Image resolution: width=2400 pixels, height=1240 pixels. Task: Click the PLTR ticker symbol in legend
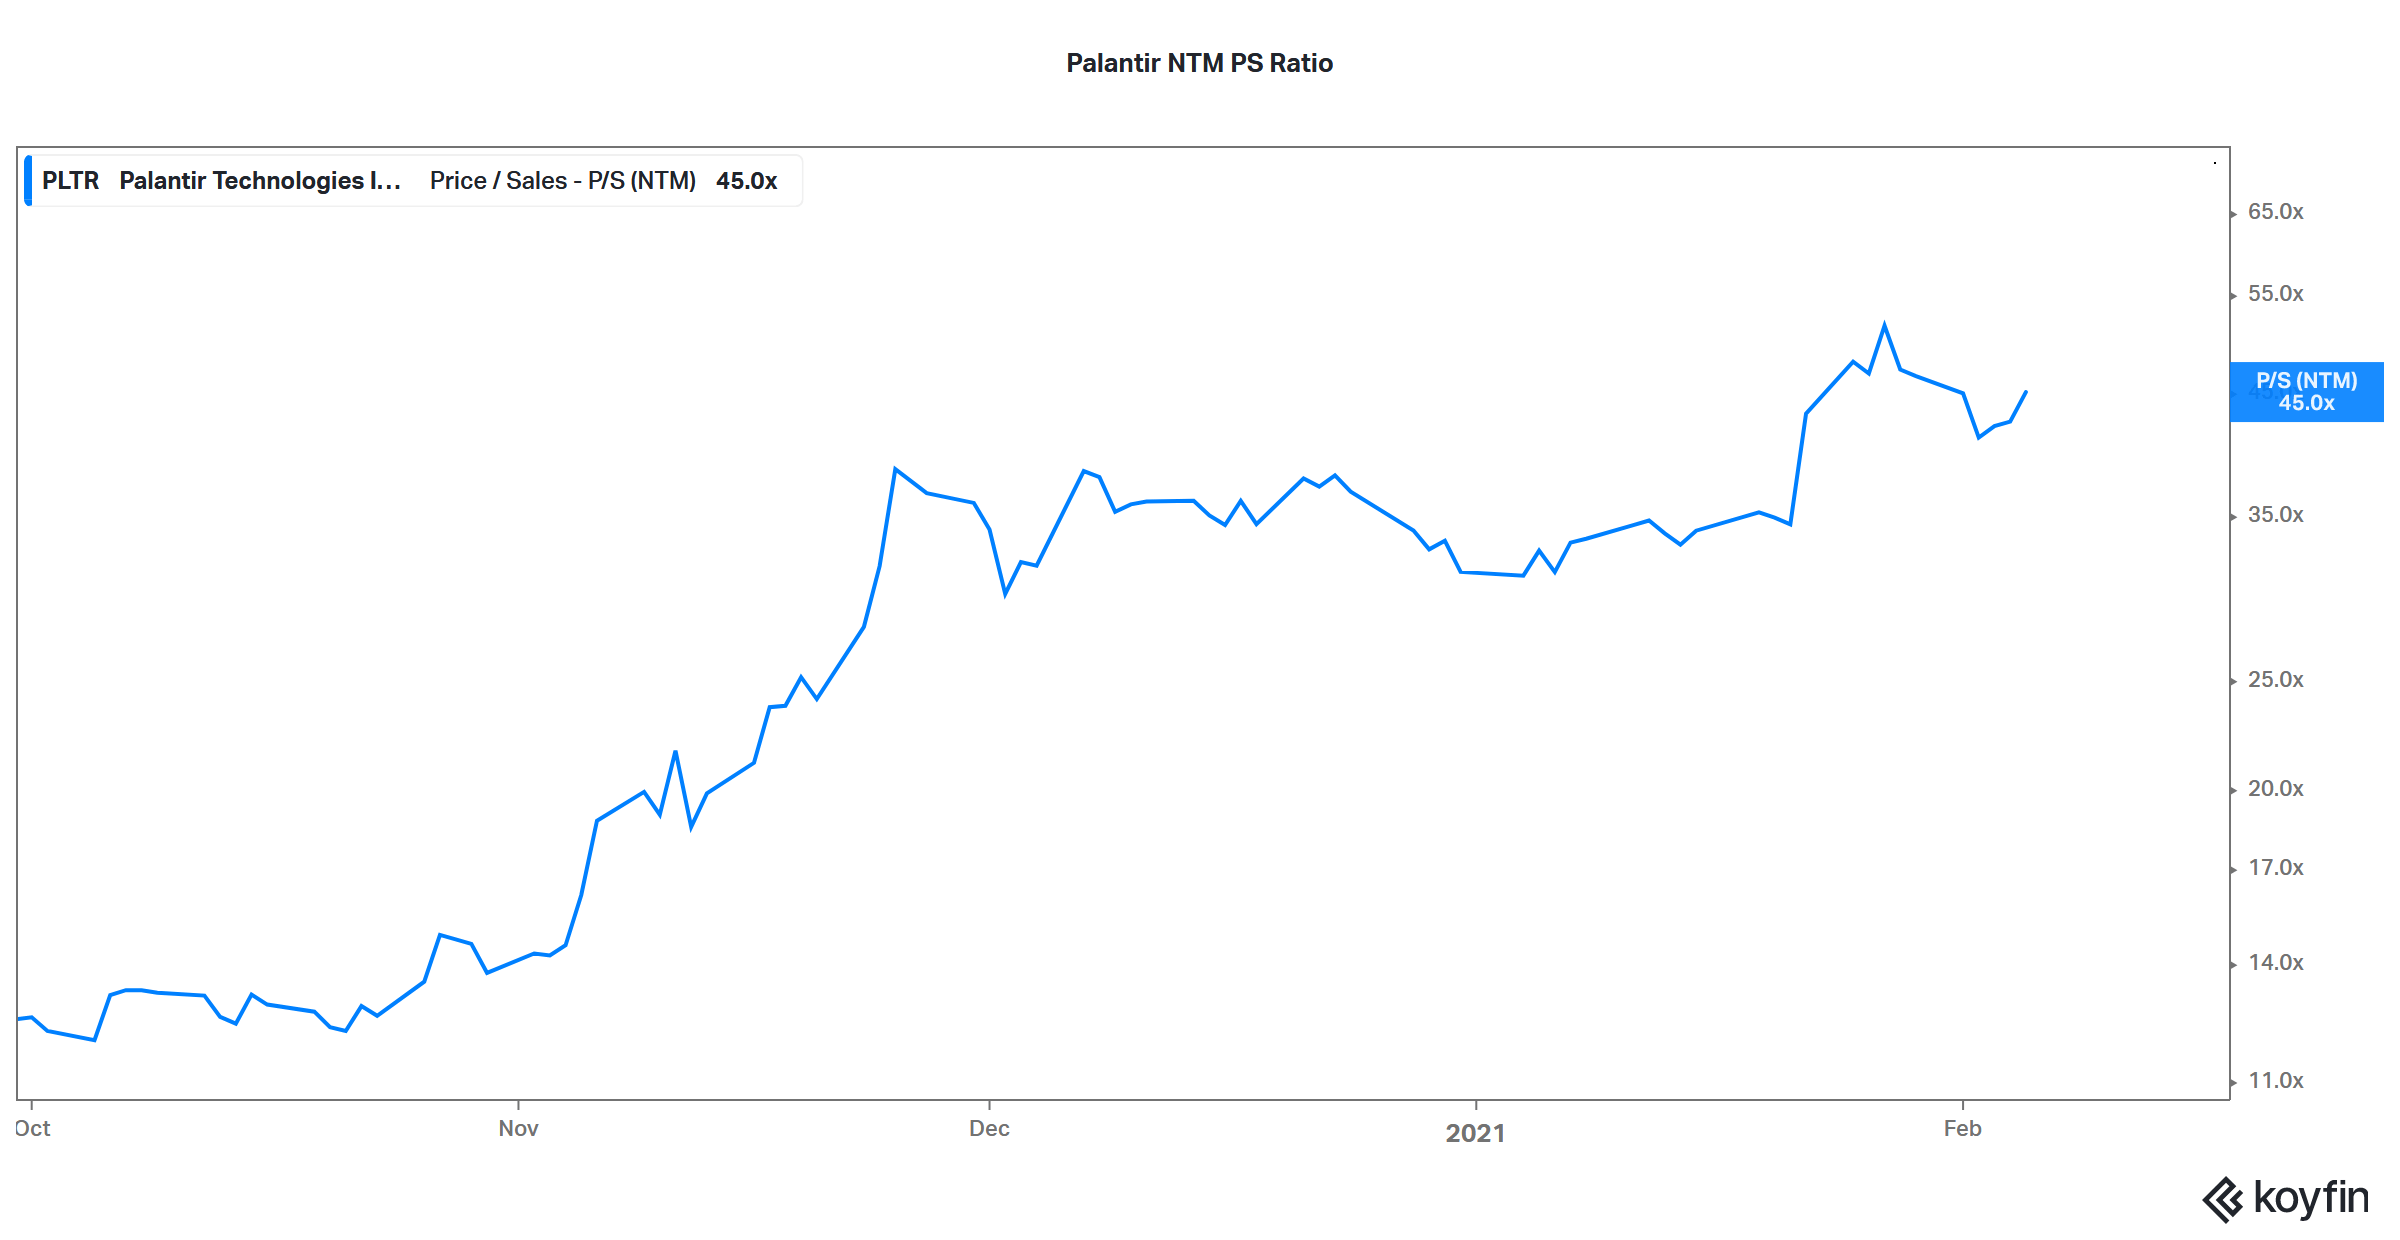coord(70,181)
